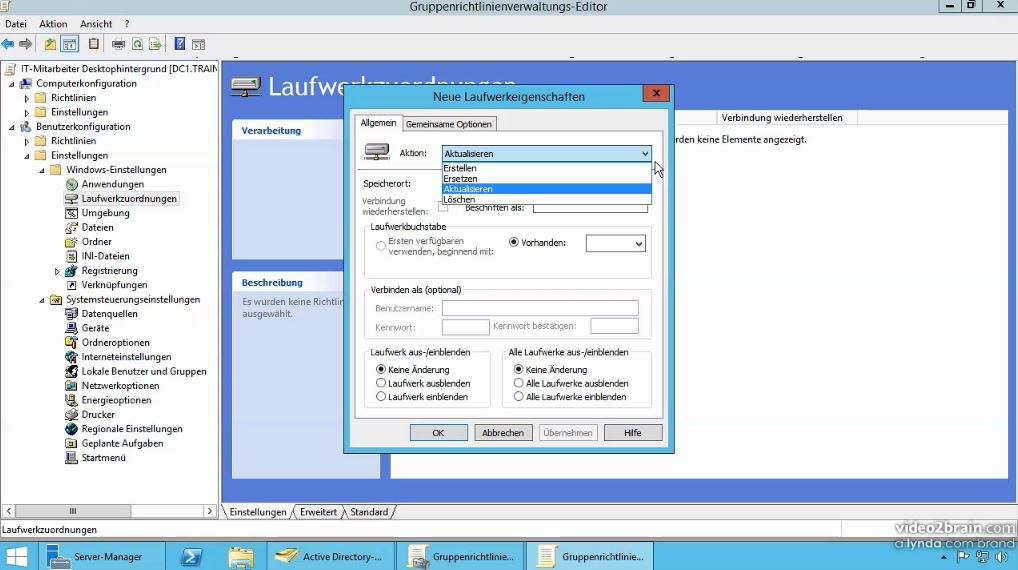Image resolution: width=1018 pixels, height=570 pixels.
Task: Select 'Keine Änderung' under Laufwerk aus-/einblenden
Action: coord(381,369)
